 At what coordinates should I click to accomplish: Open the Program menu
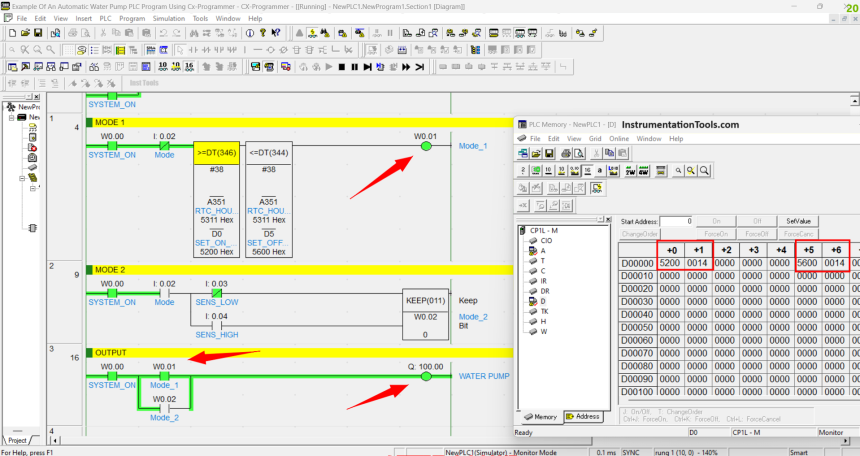(132, 19)
